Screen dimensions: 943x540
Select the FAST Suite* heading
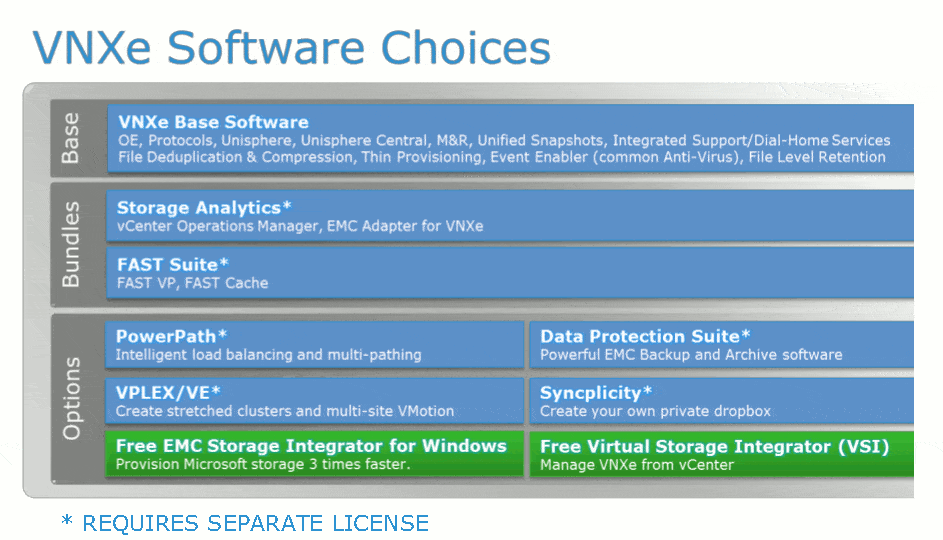(x=173, y=265)
